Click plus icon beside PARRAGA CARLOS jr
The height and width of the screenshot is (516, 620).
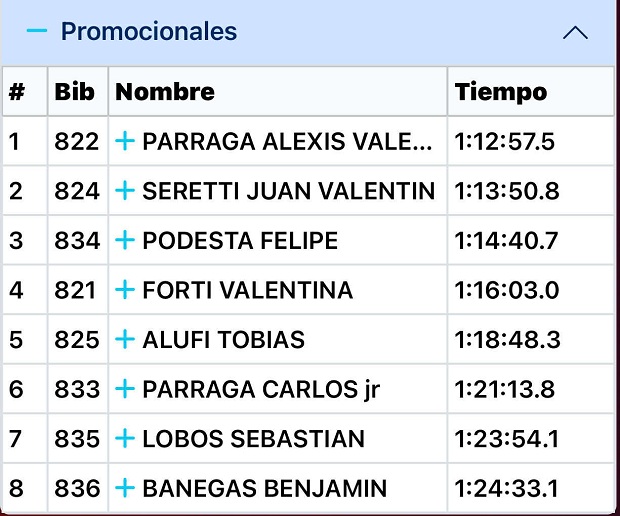point(125,389)
